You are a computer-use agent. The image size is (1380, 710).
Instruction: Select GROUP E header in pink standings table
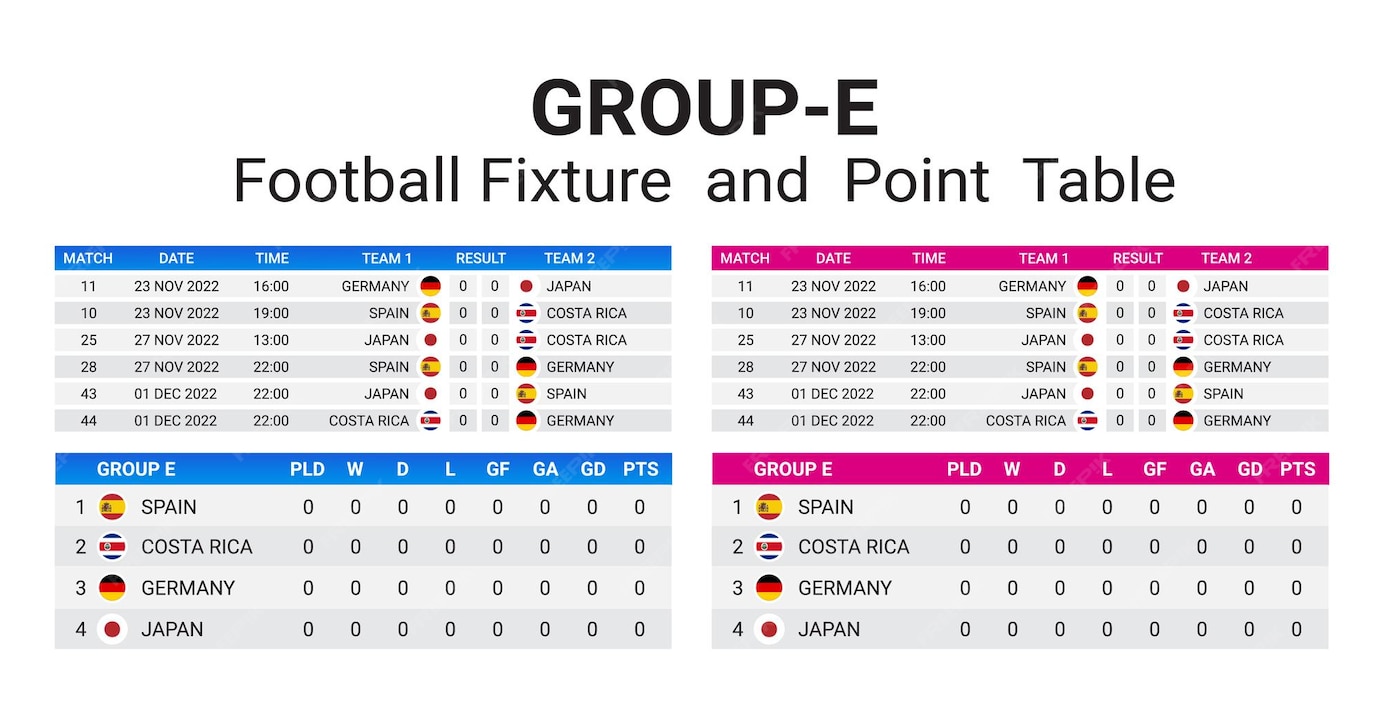pyautogui.click(x=792, y=469)
